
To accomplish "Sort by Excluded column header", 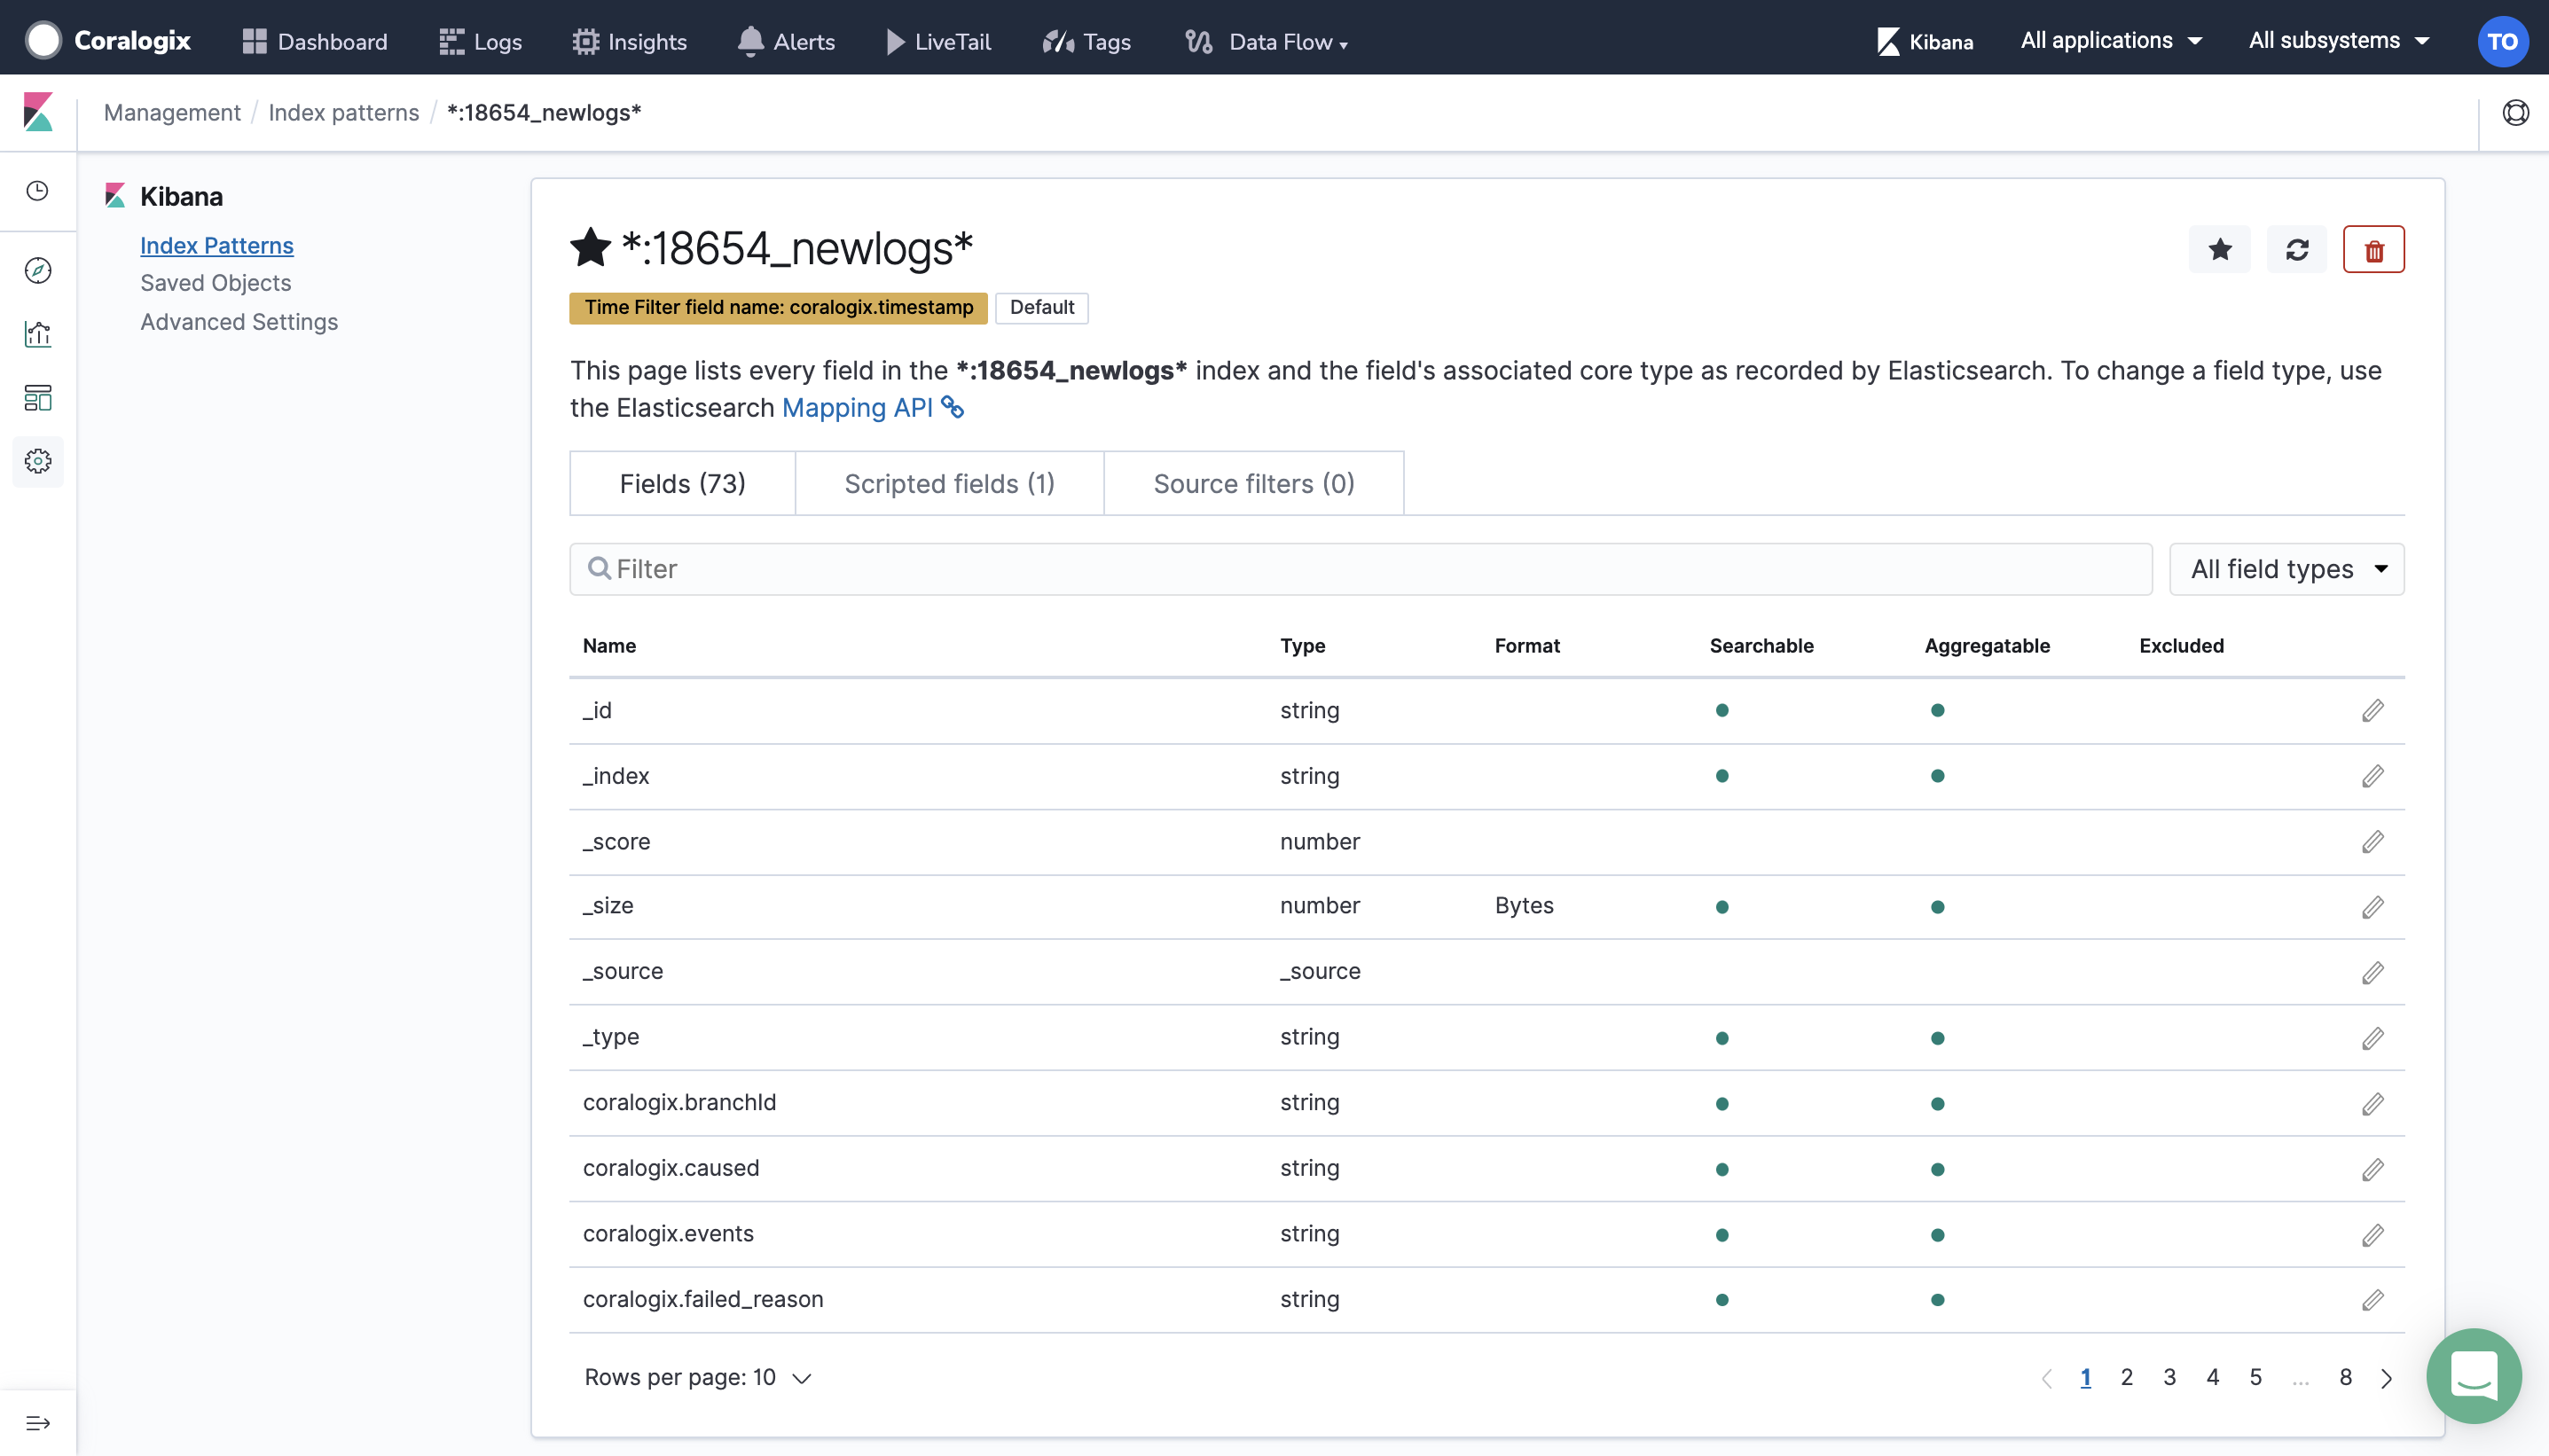I will [x=2182, y=646].
